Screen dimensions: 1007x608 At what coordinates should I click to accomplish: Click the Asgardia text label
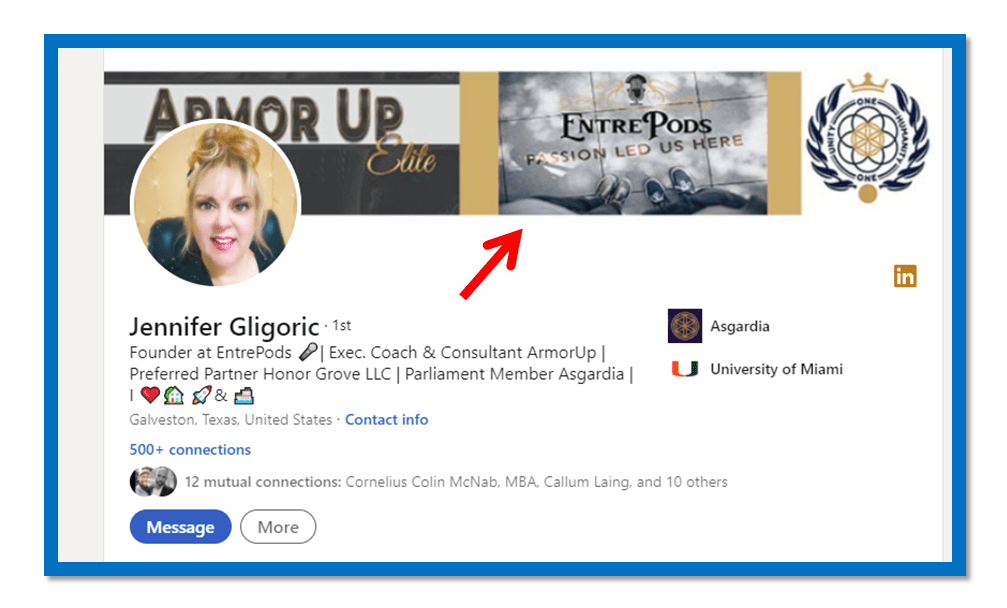click(x=741, y=326)
